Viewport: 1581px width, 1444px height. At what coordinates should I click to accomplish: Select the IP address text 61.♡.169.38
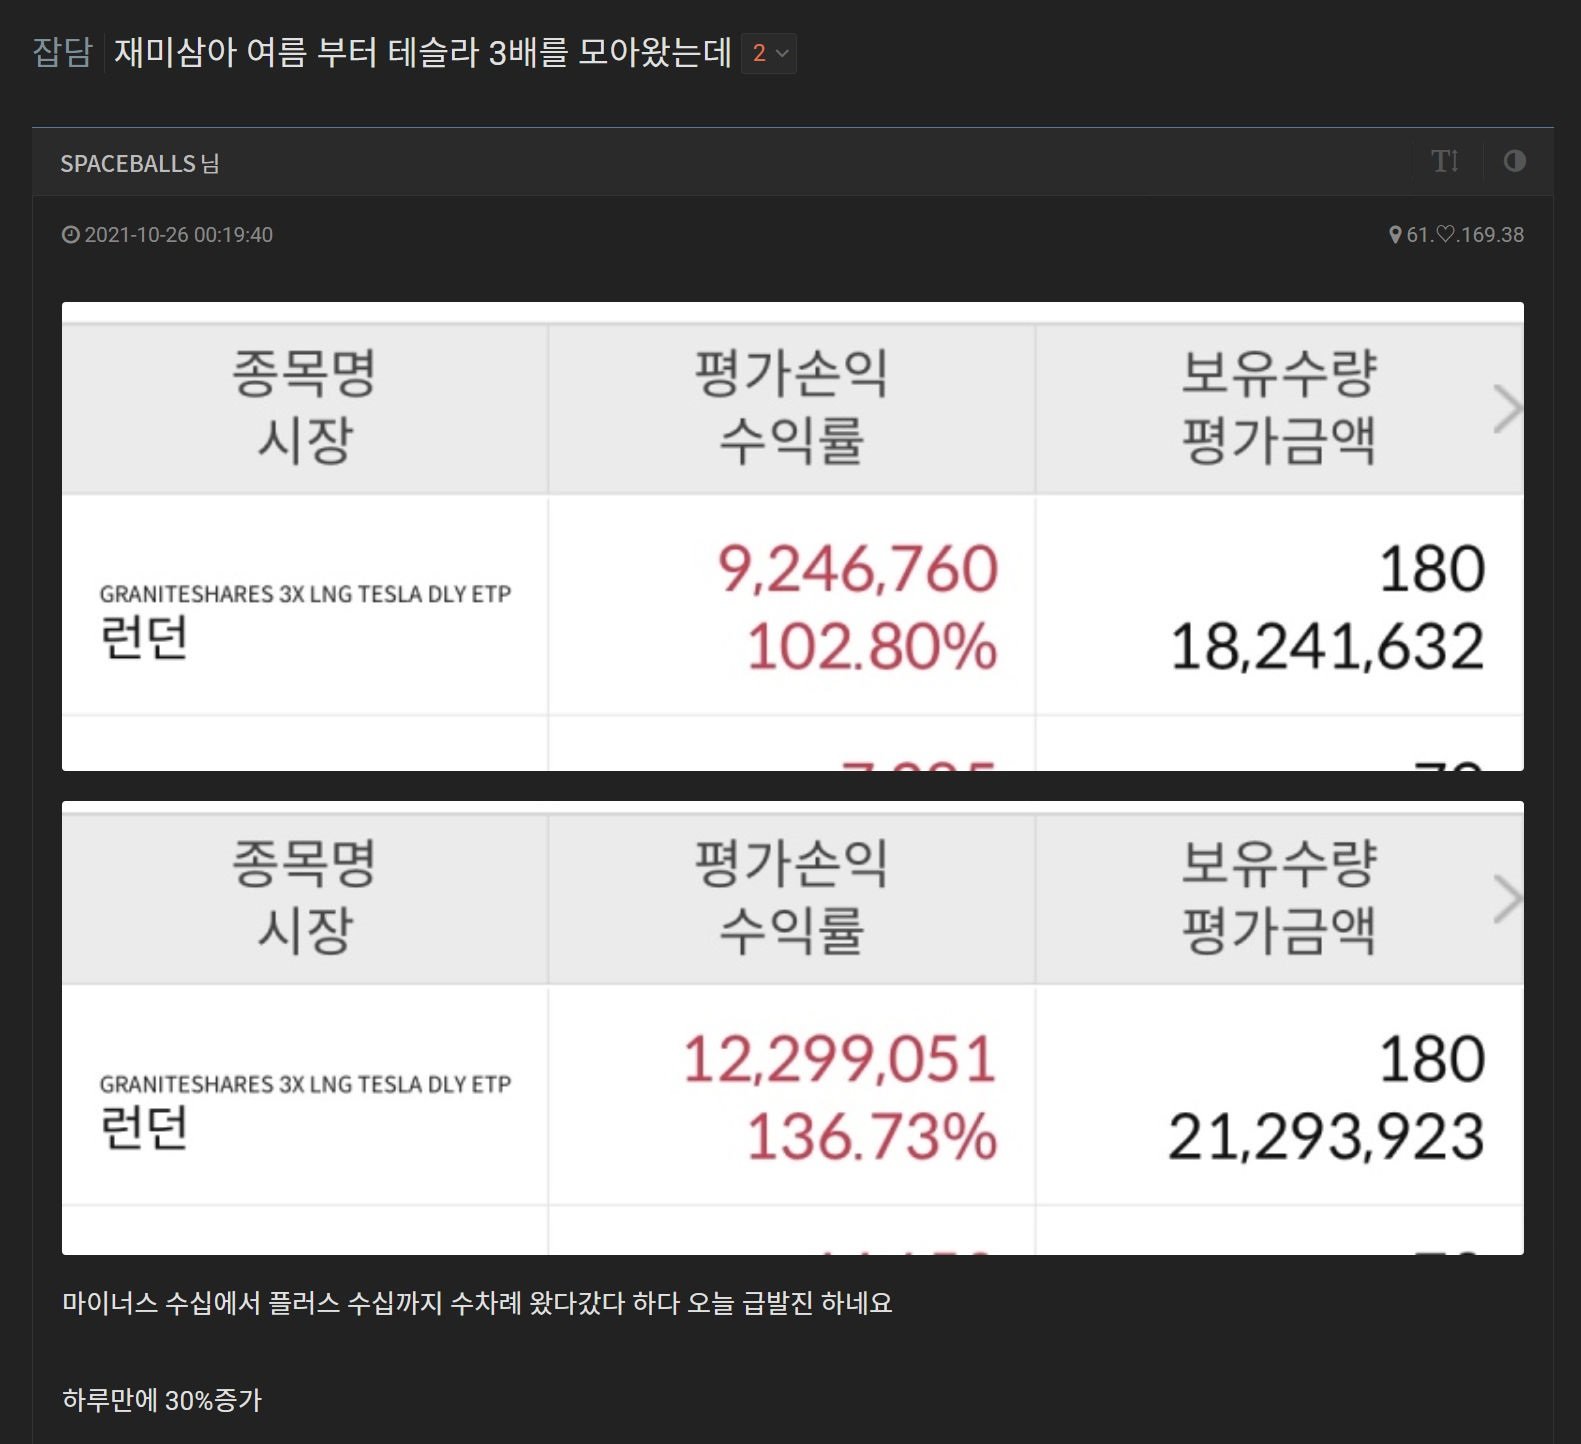coord(1465,235)
